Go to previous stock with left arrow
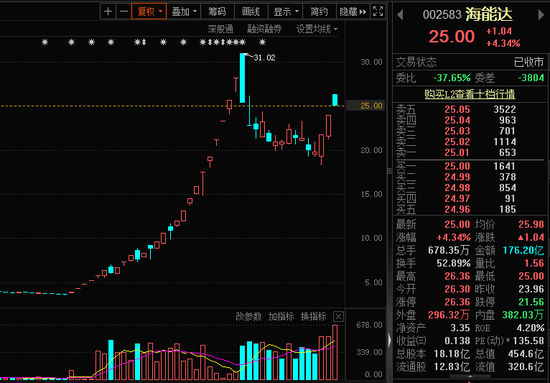550x383 pixels. (x=400, y=15)
